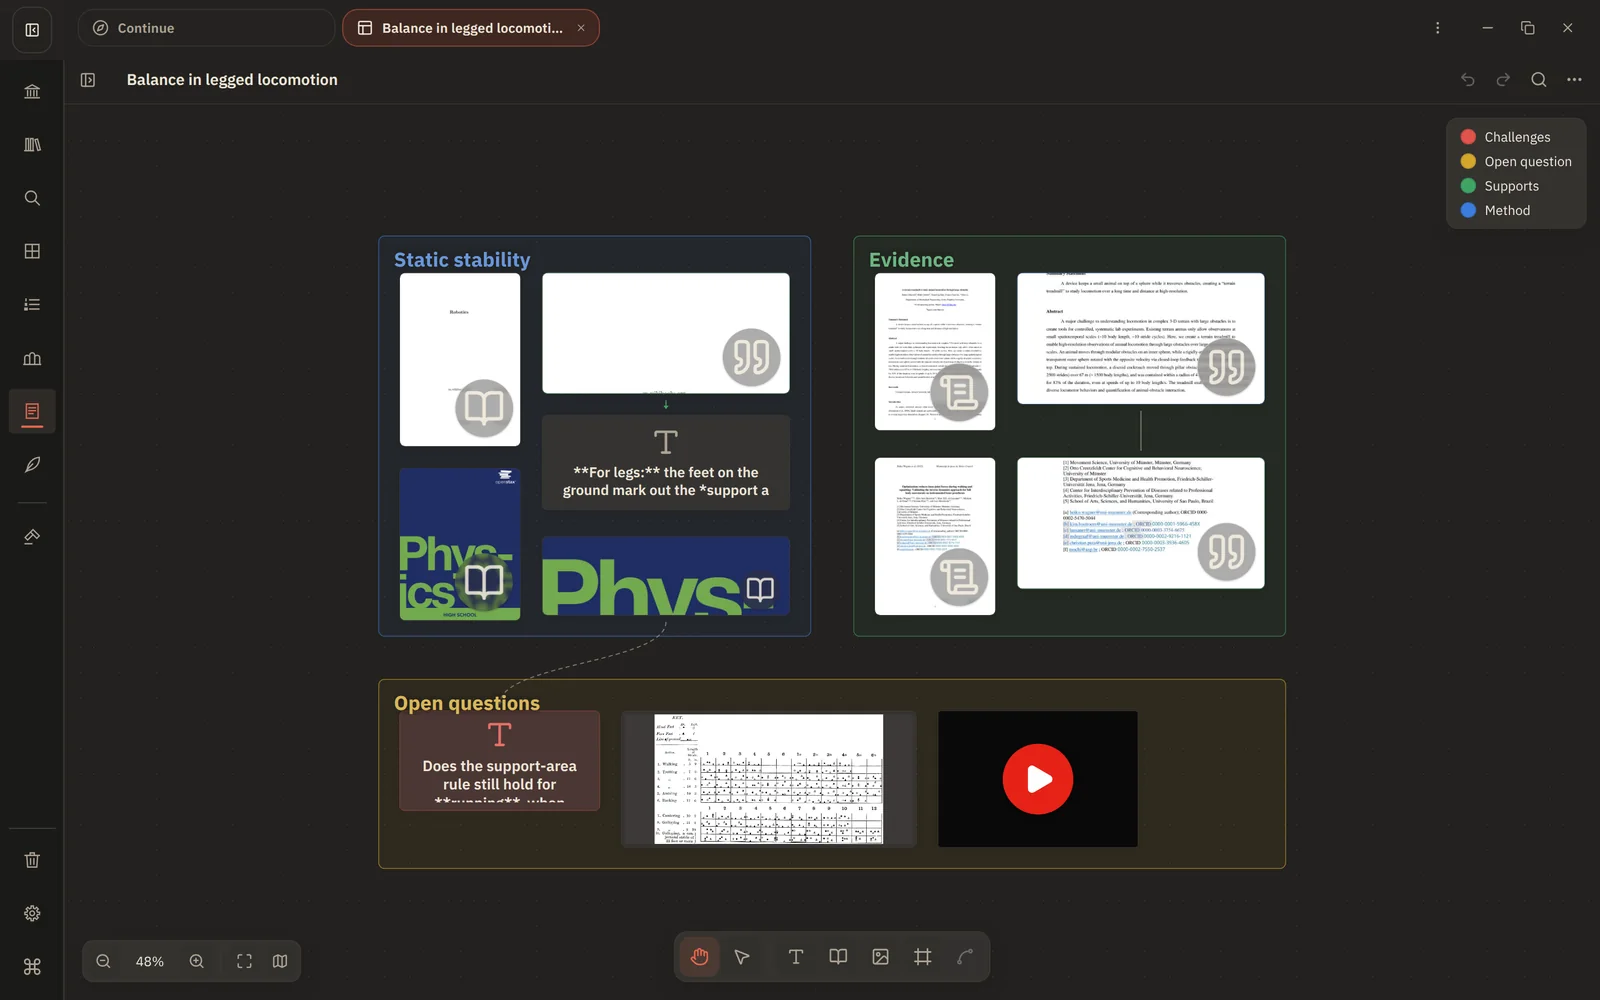Open the feather quill icon in the sidebar
Viewport: 1600px width, 1000px height.
pyautogui.click(x=32, y=465)
